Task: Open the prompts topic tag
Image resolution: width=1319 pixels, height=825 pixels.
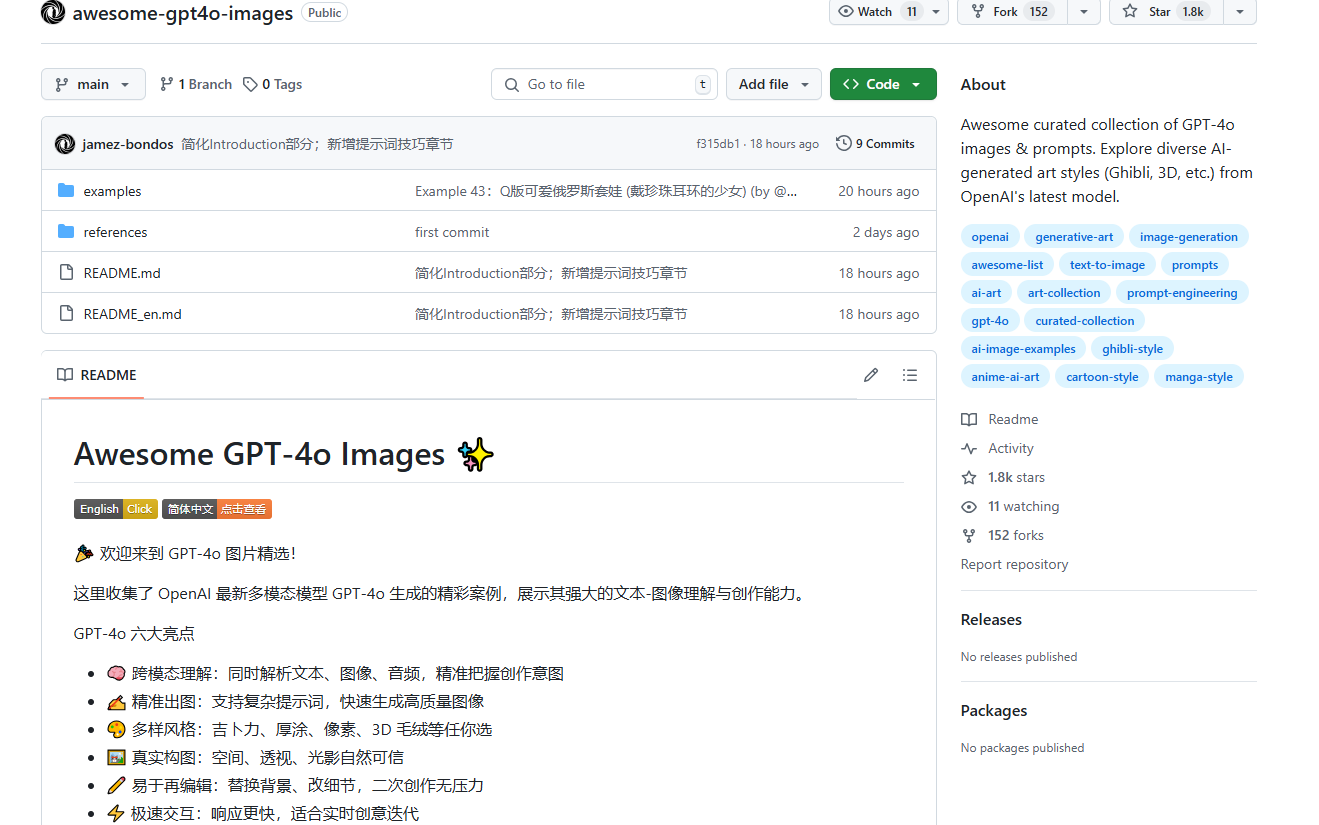Action: click(1195, 265)
